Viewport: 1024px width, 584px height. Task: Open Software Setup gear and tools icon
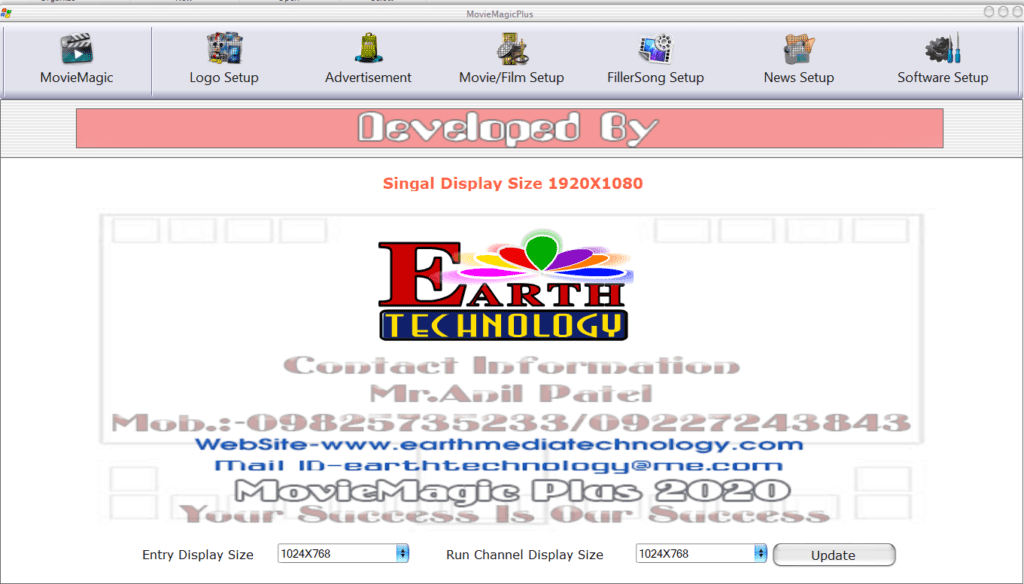(942, 49)
